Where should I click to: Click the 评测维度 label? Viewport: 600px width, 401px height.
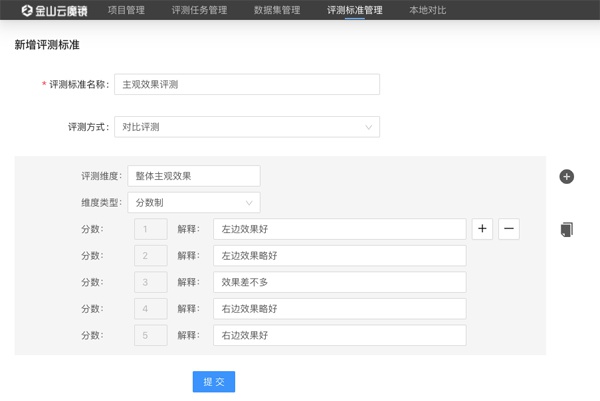click(101, 176)
